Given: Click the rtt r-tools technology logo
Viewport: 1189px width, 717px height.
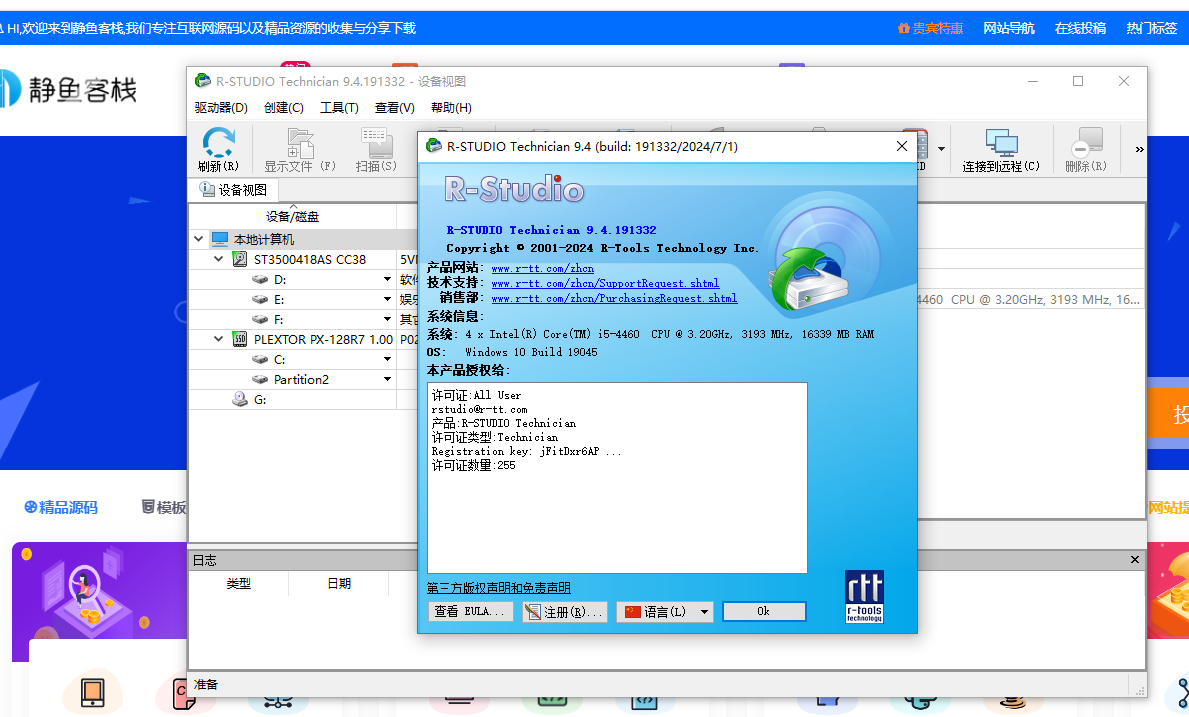Looking at the screenshot, I should 864,596.
